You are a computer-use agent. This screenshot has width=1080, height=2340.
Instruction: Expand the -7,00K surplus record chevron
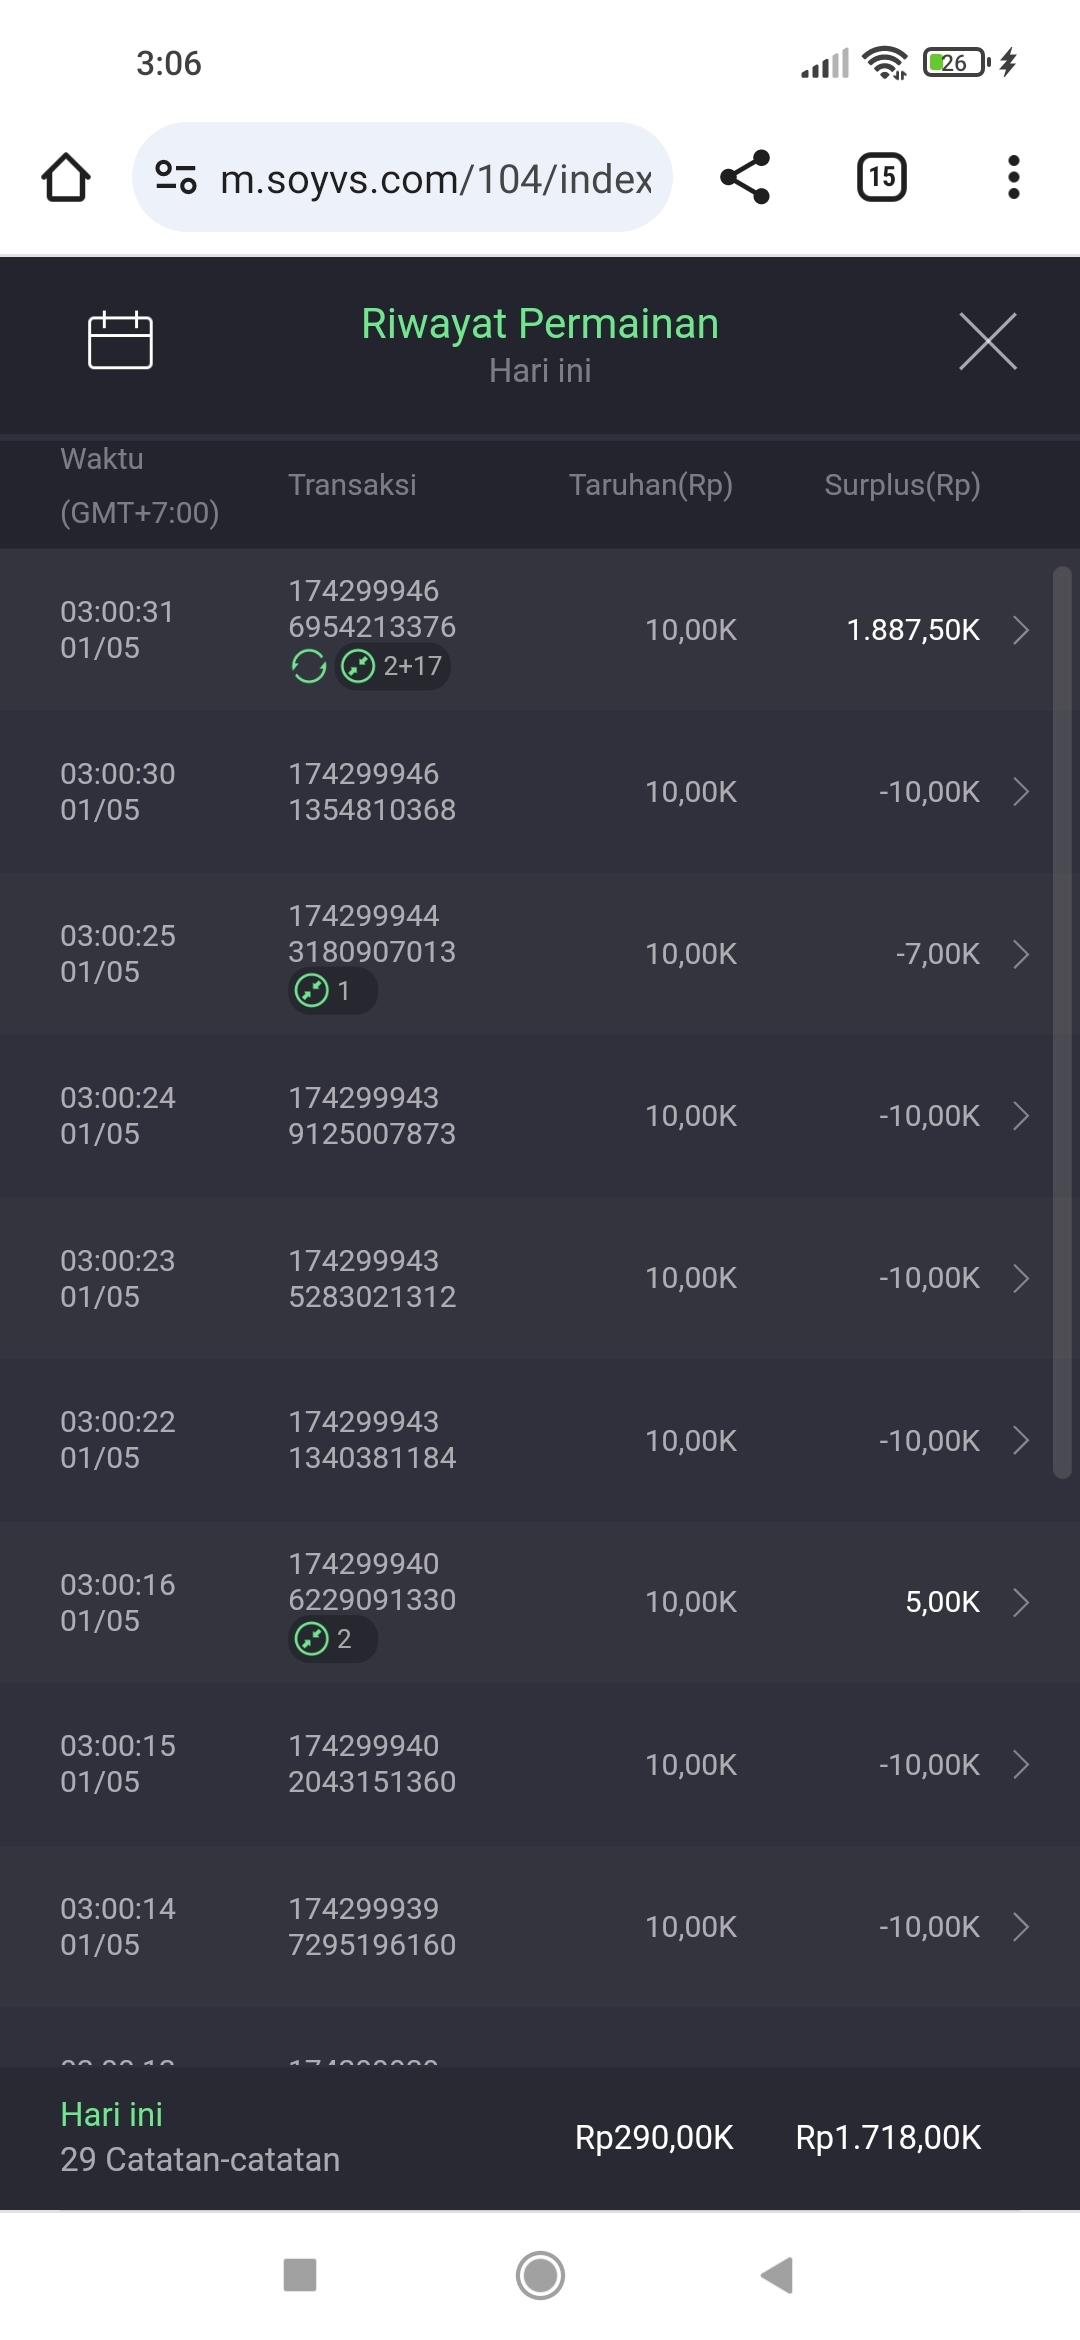[1020, 954]
